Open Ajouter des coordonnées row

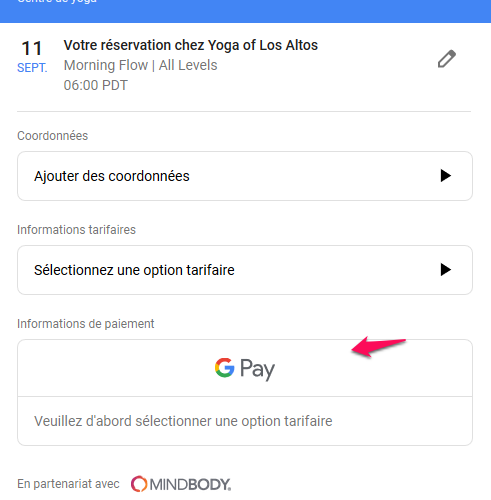click(x=245, y=176)
